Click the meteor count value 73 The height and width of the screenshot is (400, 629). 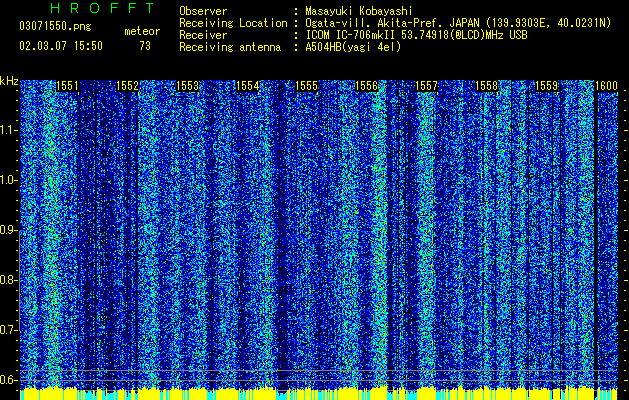click(x=145, y=46)
